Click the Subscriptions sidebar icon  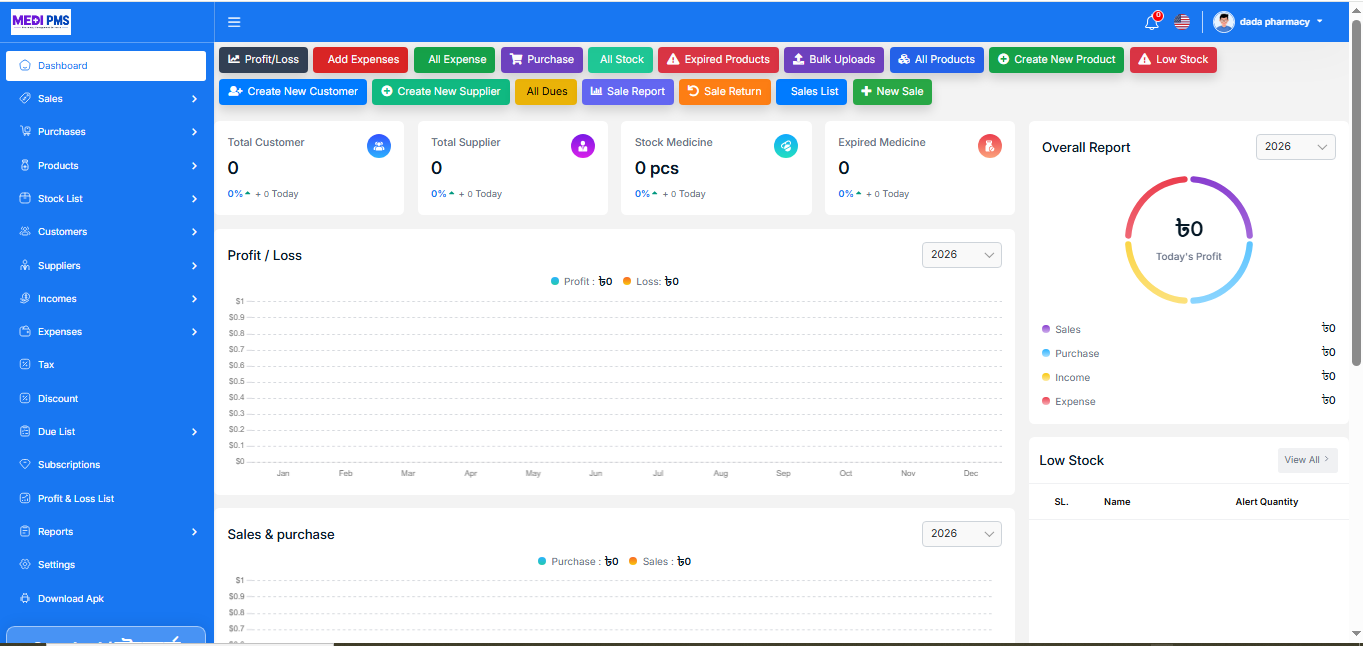tap(25, 465)
